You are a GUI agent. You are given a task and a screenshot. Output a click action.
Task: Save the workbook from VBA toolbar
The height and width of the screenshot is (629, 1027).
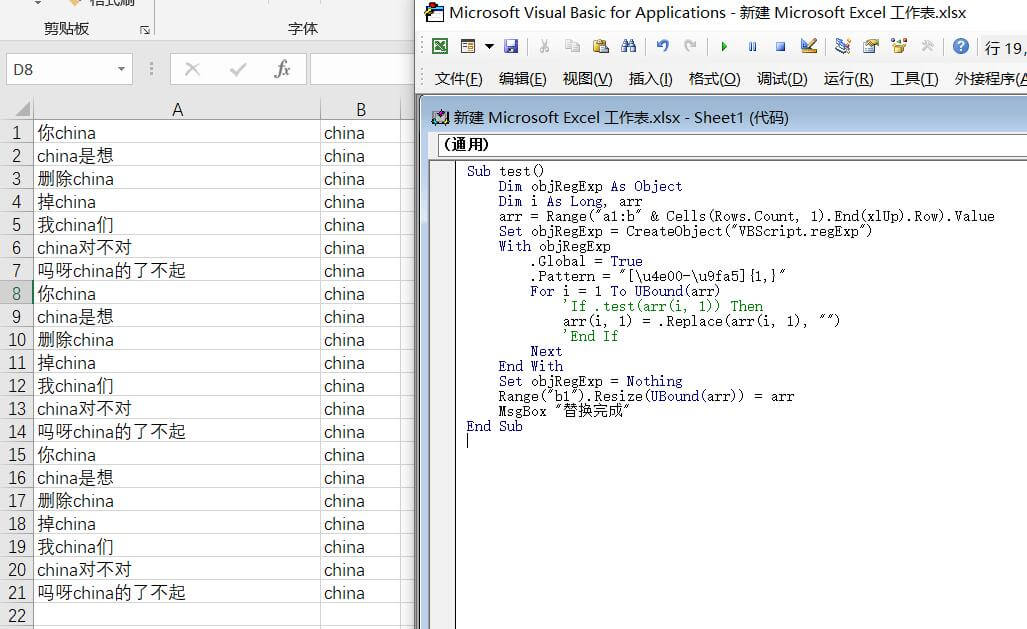(511, 46)
